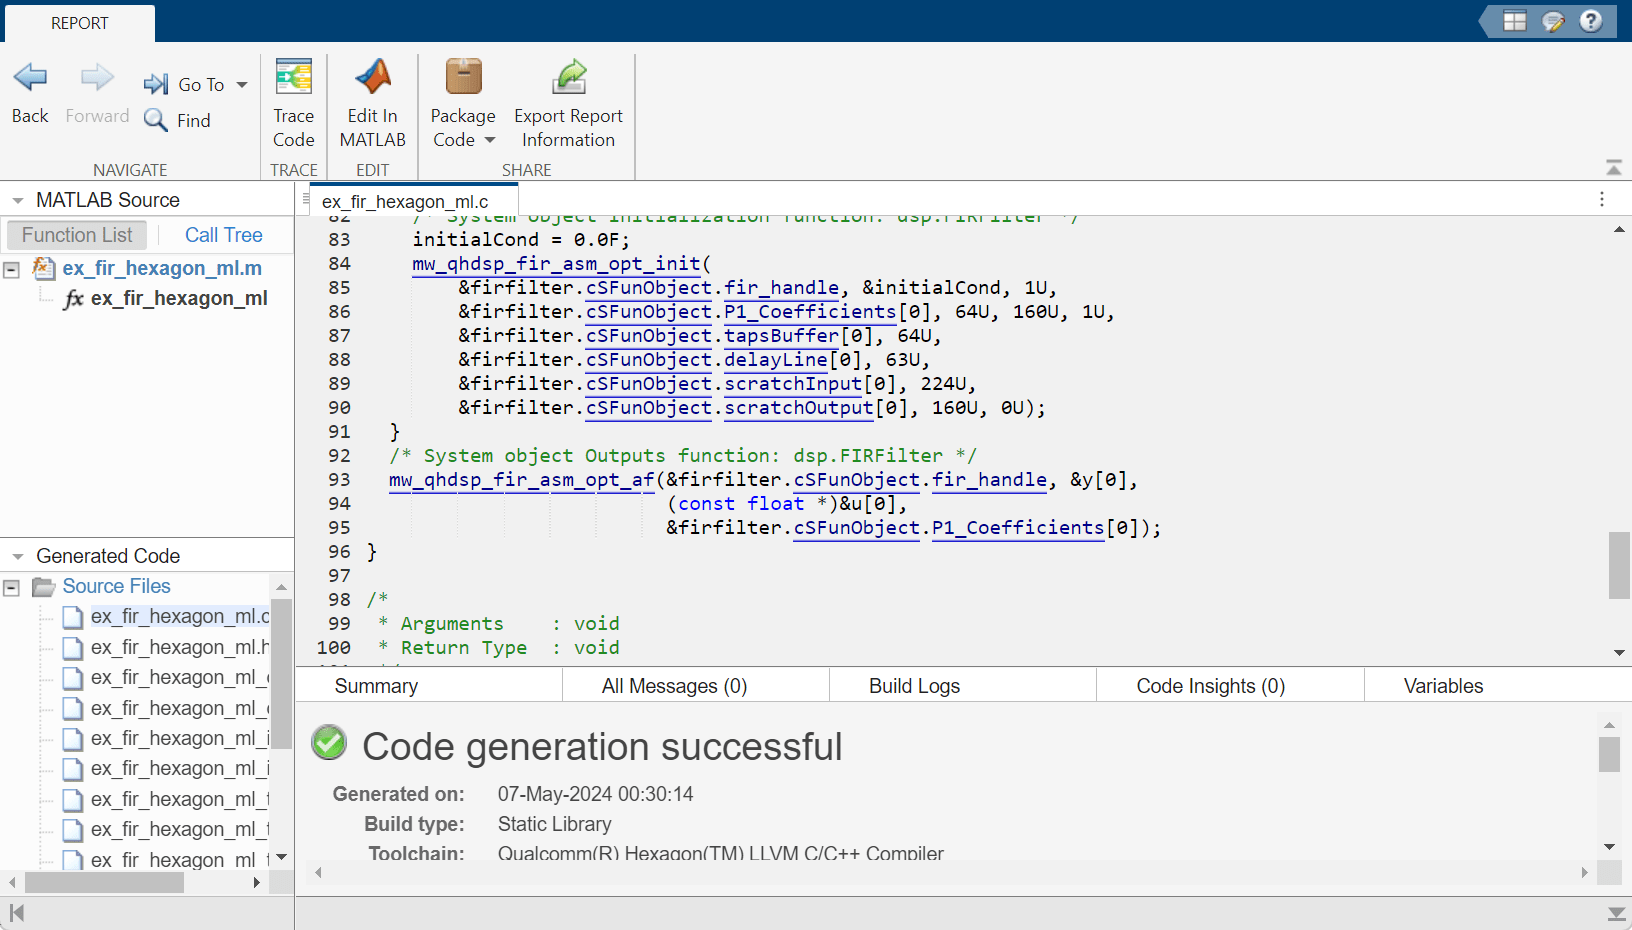Open the Build Logs tab
1632x930 pixels.
tap(914, 686)
